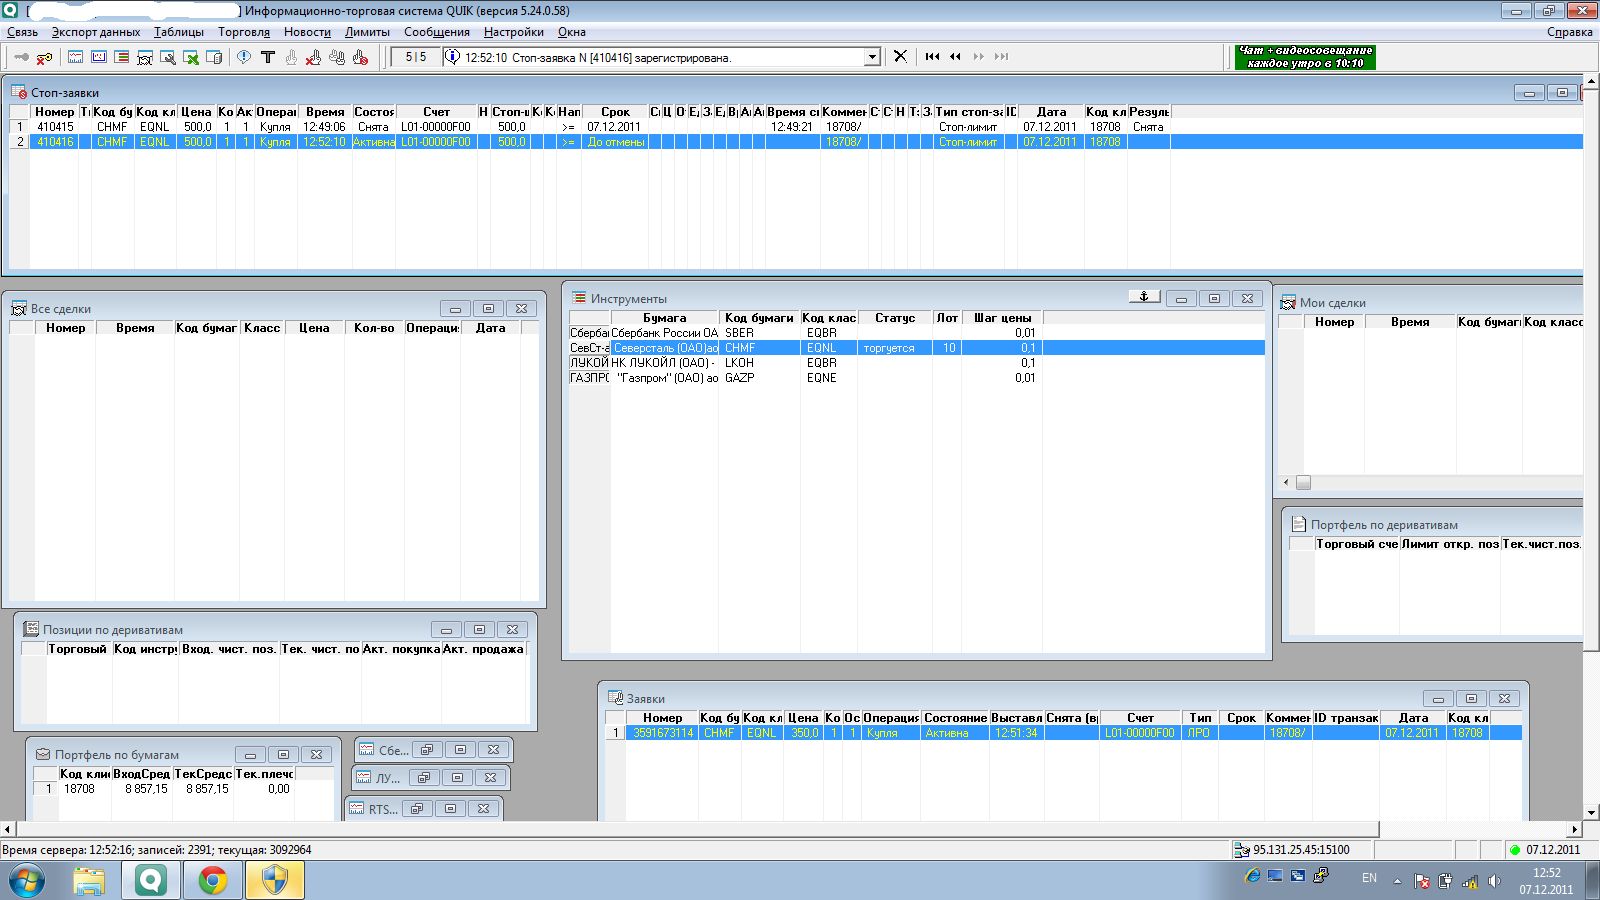Click the network signal tray icon
Image resolution: width=1600 pixels, height=900 pixels.
click(1470, 881)
